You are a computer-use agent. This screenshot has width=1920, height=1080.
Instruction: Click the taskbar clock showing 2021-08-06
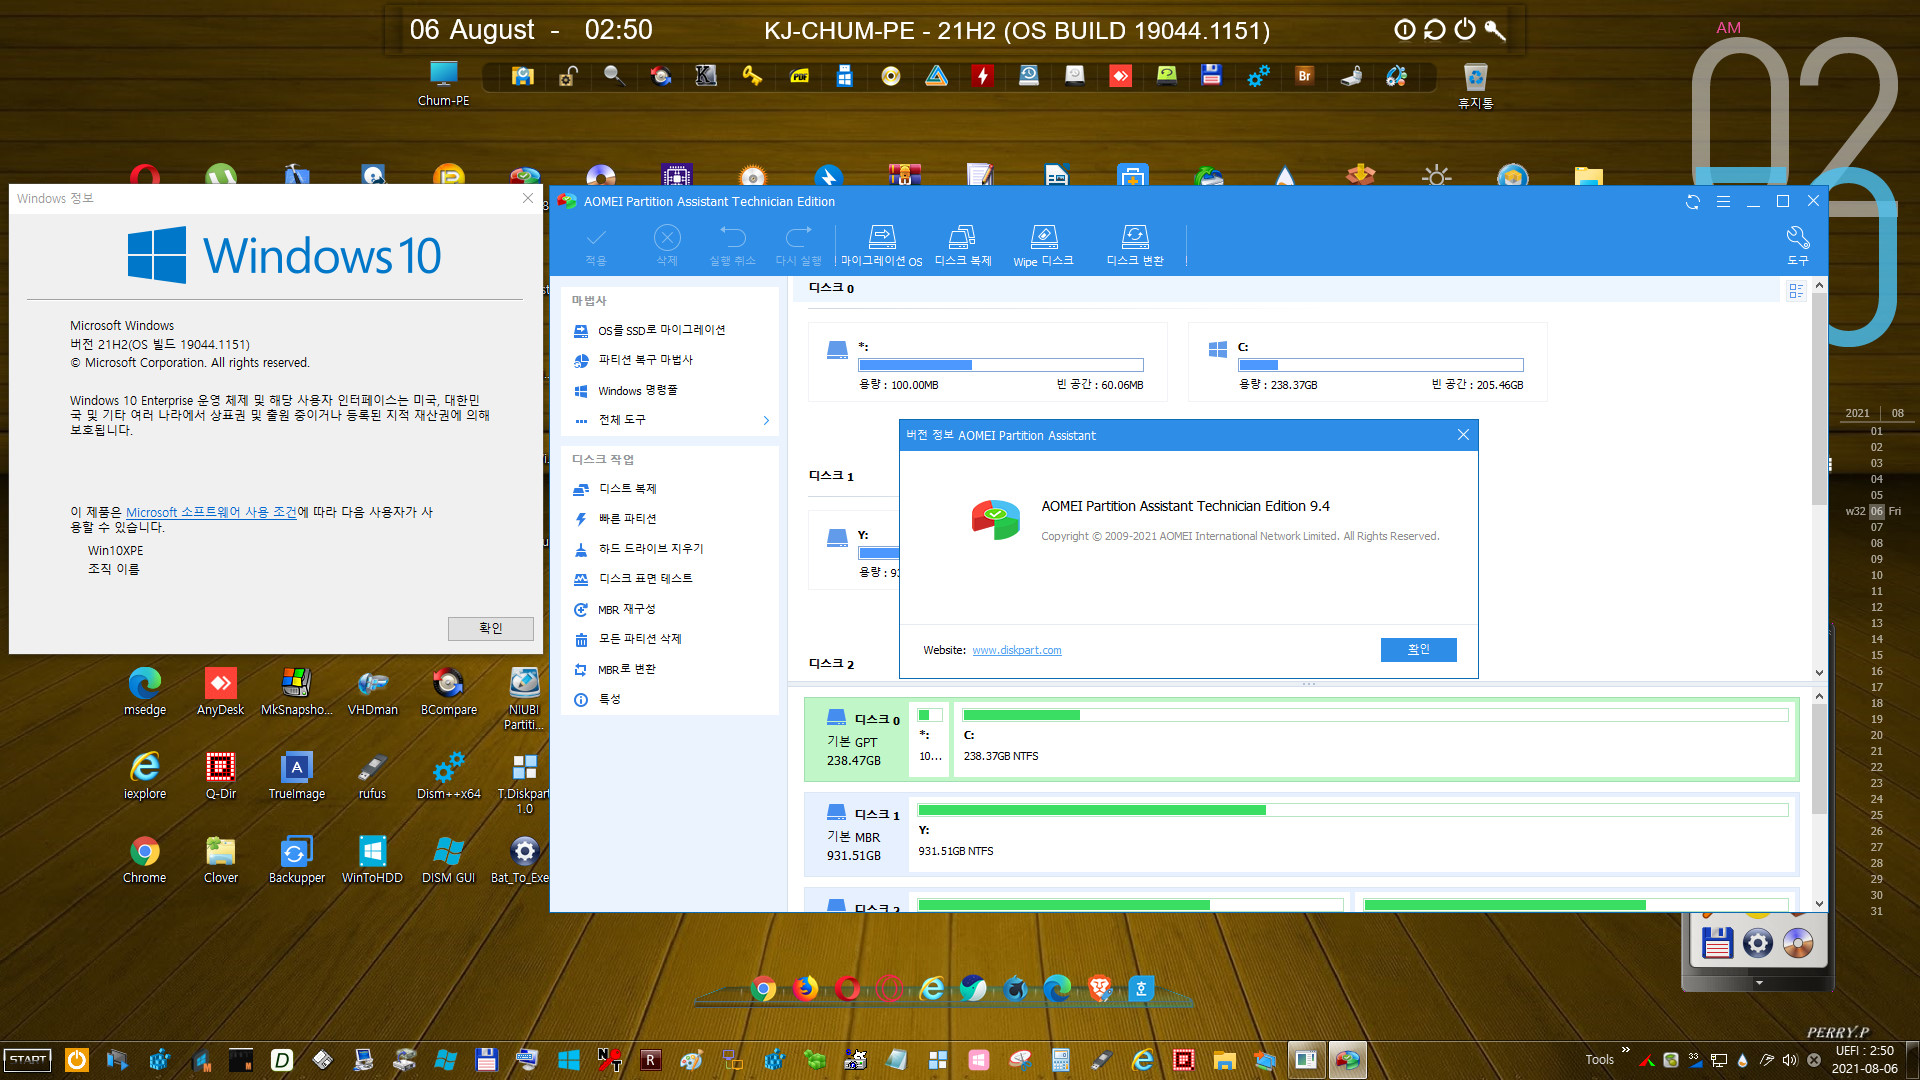pos(1864,1060)
